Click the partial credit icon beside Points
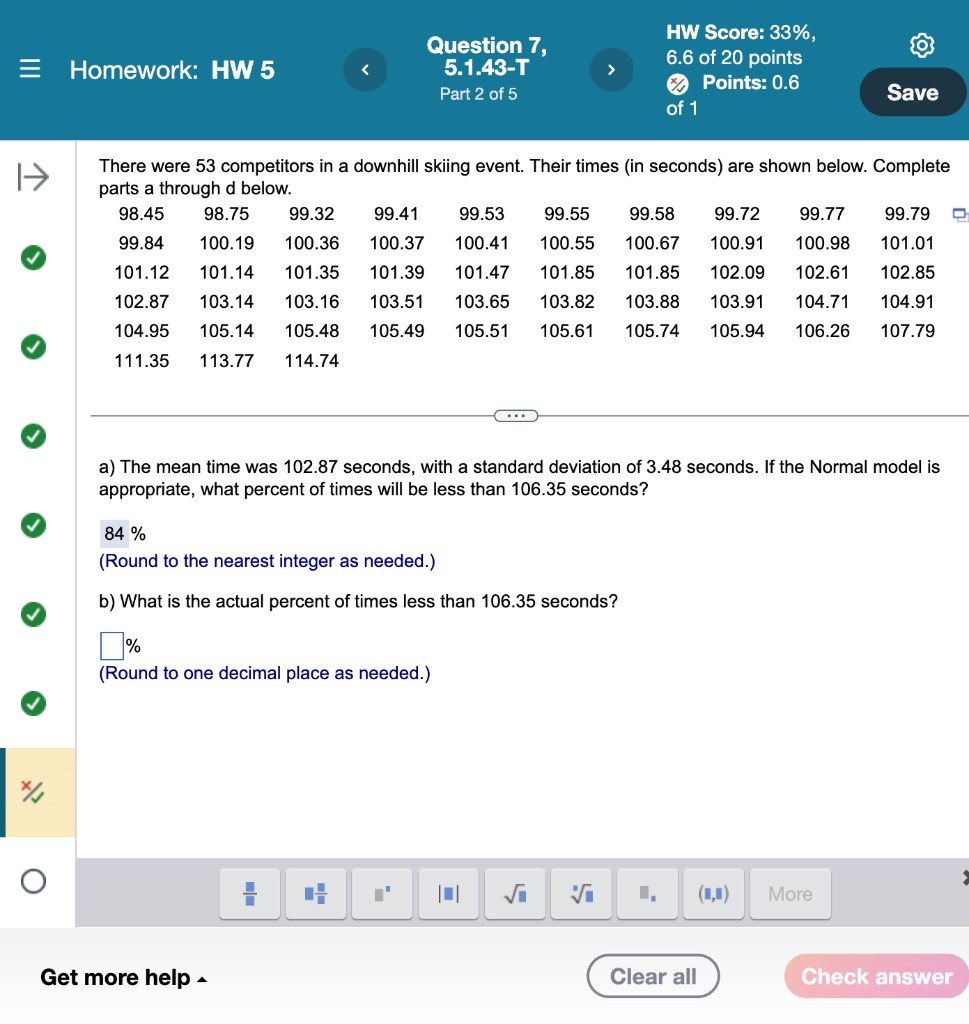The width and height of the screenshot is (969, 1024). click(677, 84)
